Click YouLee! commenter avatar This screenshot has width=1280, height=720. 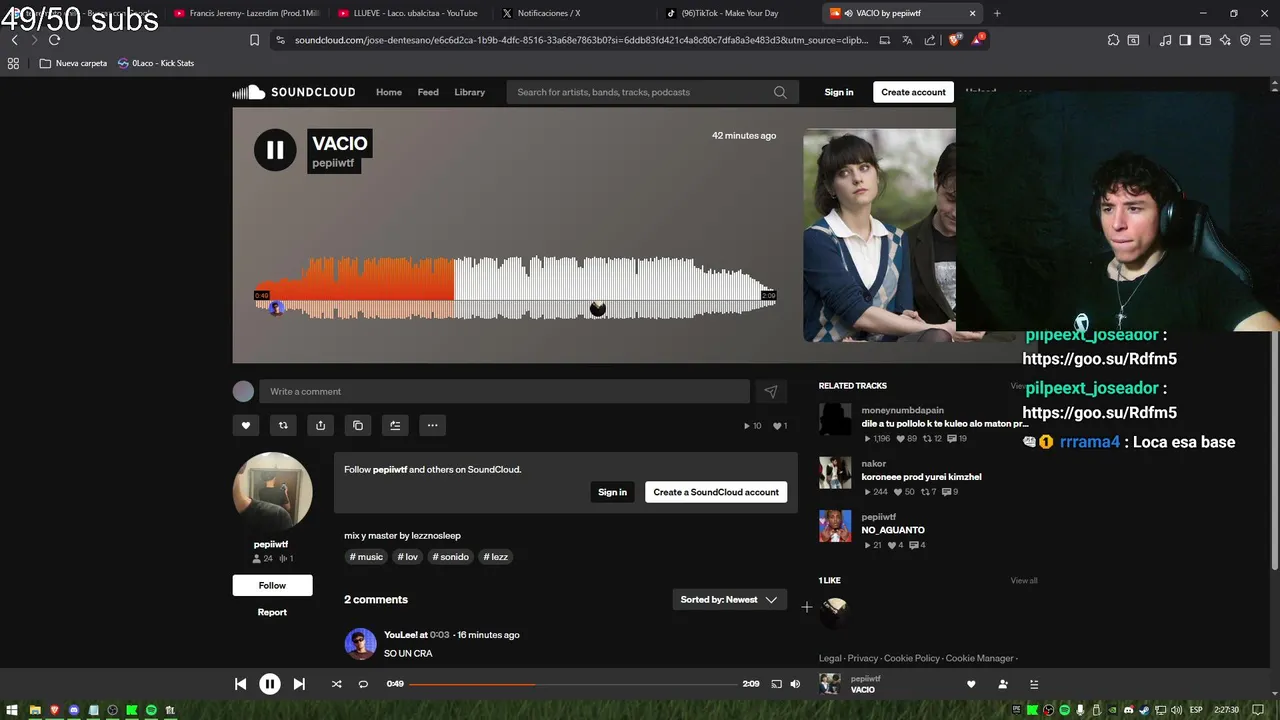360,644
